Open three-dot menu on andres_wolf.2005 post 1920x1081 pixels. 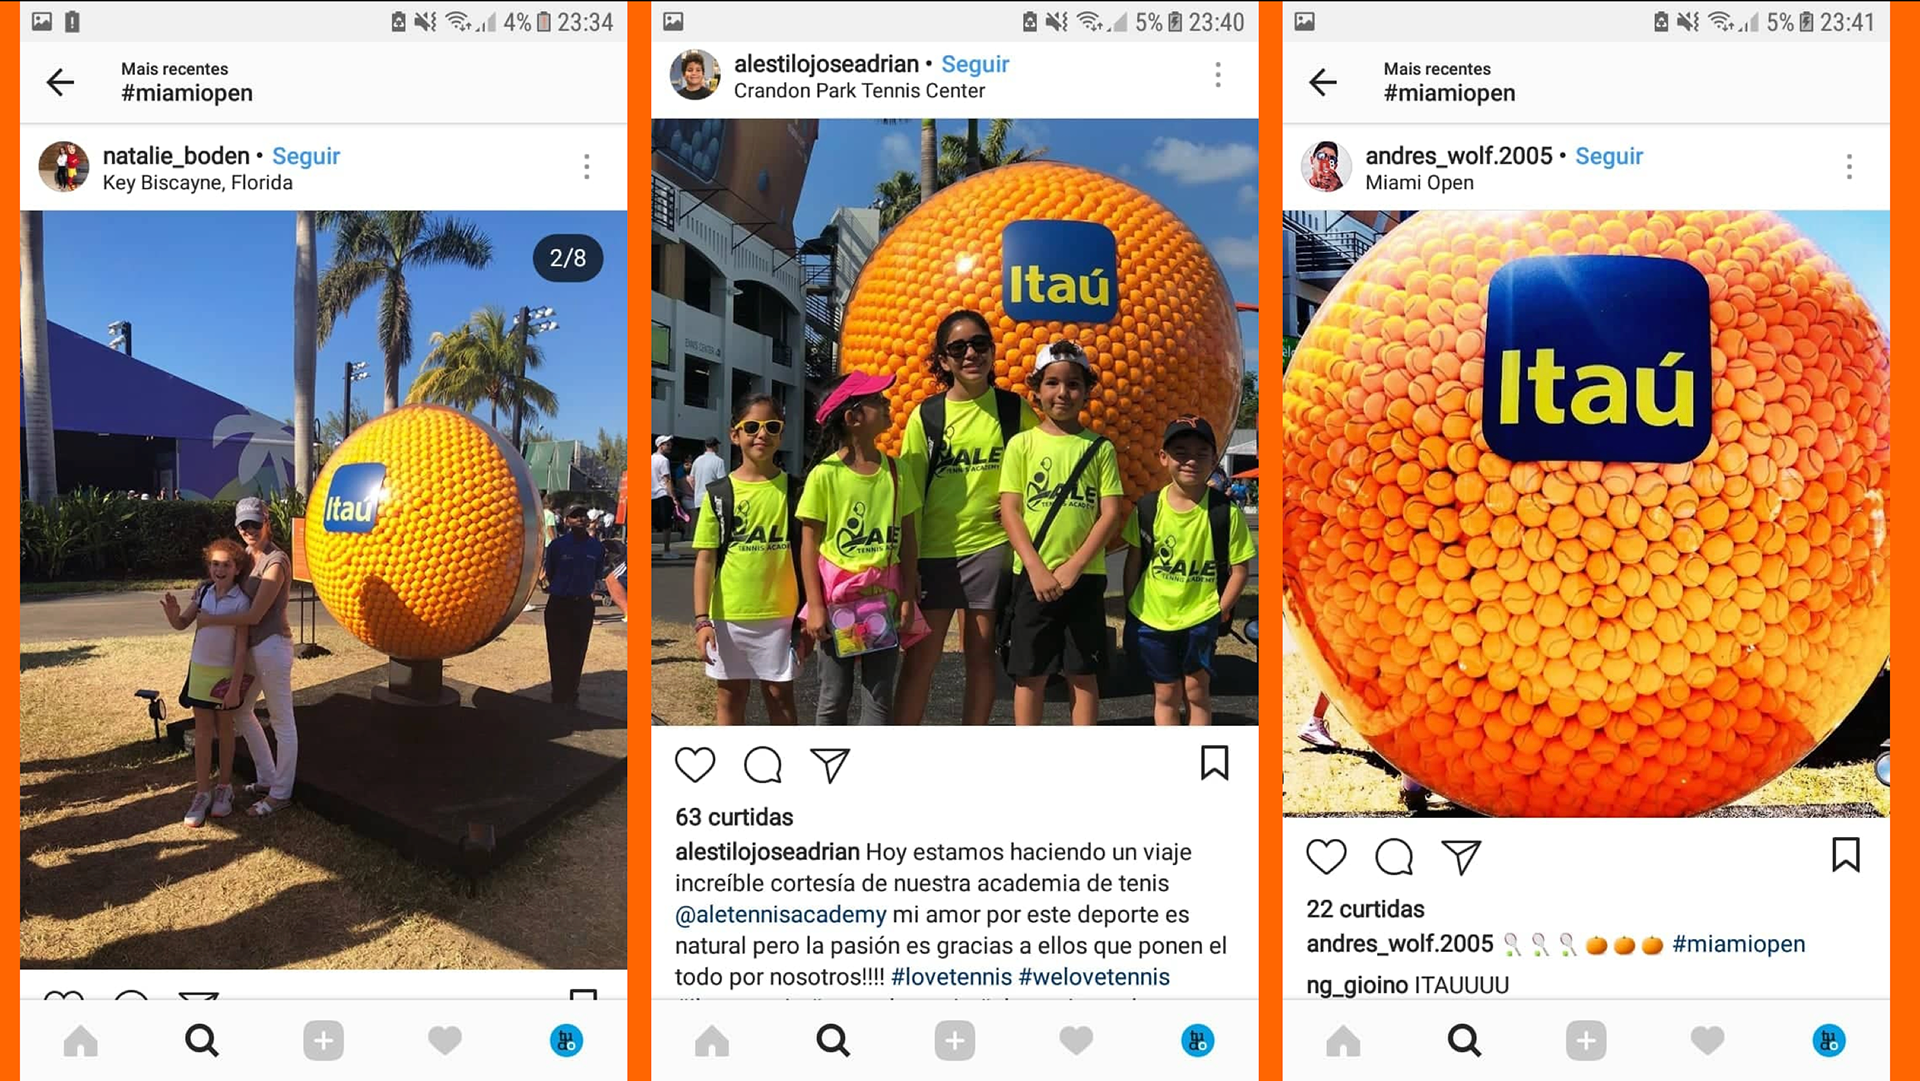coord(1849,167)
